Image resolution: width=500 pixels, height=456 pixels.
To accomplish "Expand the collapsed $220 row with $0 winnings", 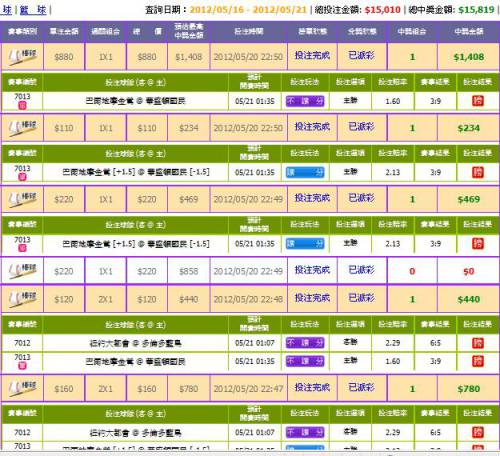I will [x=250, y=271].
